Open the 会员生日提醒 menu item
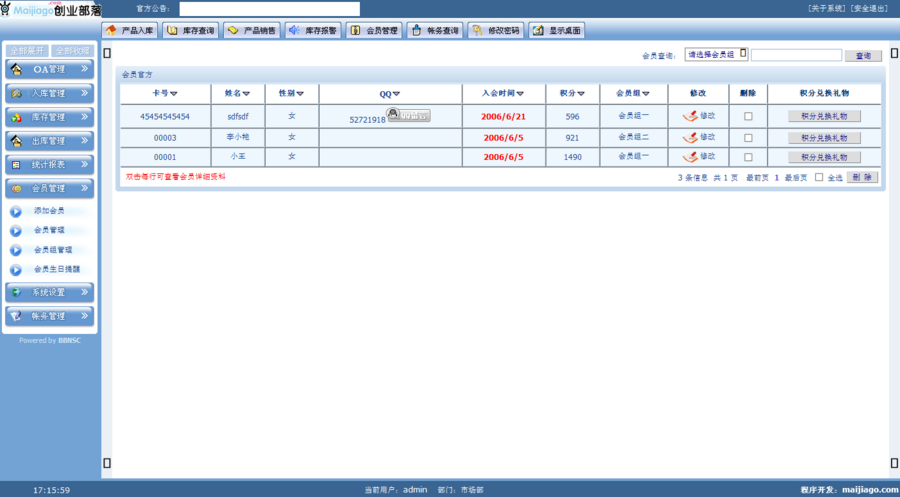 pos(57,269)
